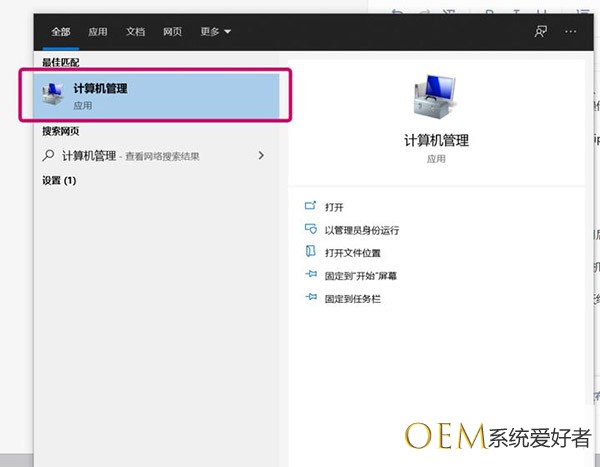Select the 应用 filter tab

point(97,31)
